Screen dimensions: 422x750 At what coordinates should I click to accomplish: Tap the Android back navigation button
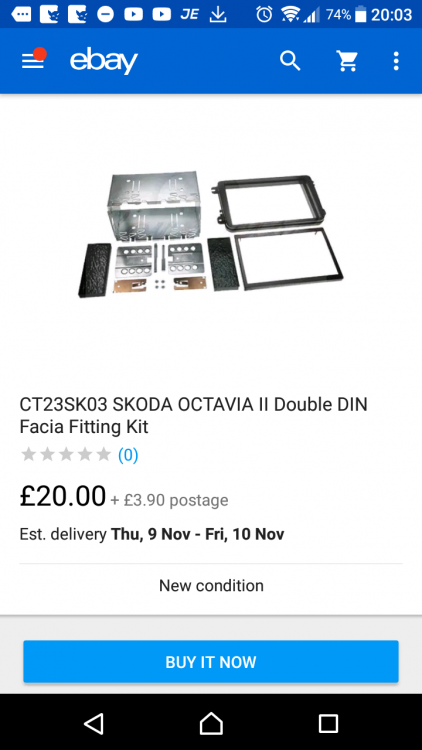click(x=94, y=723)
